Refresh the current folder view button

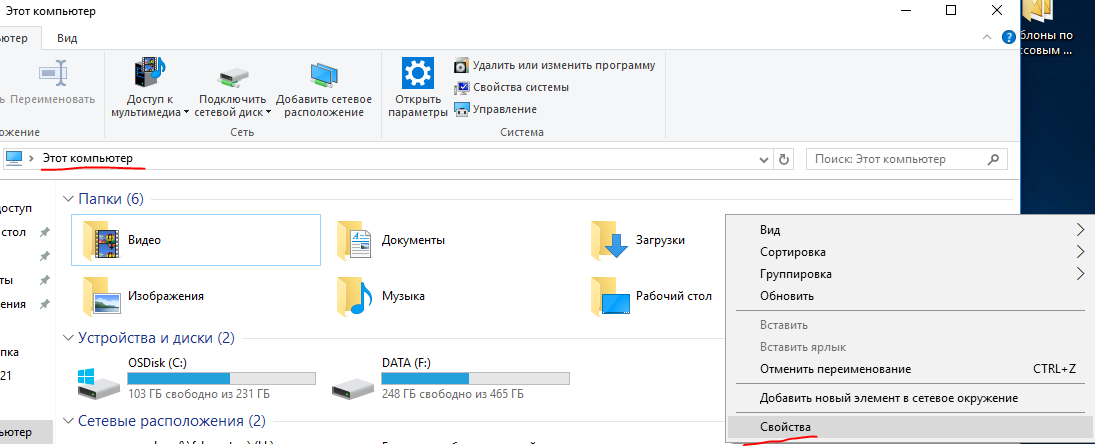784,159
